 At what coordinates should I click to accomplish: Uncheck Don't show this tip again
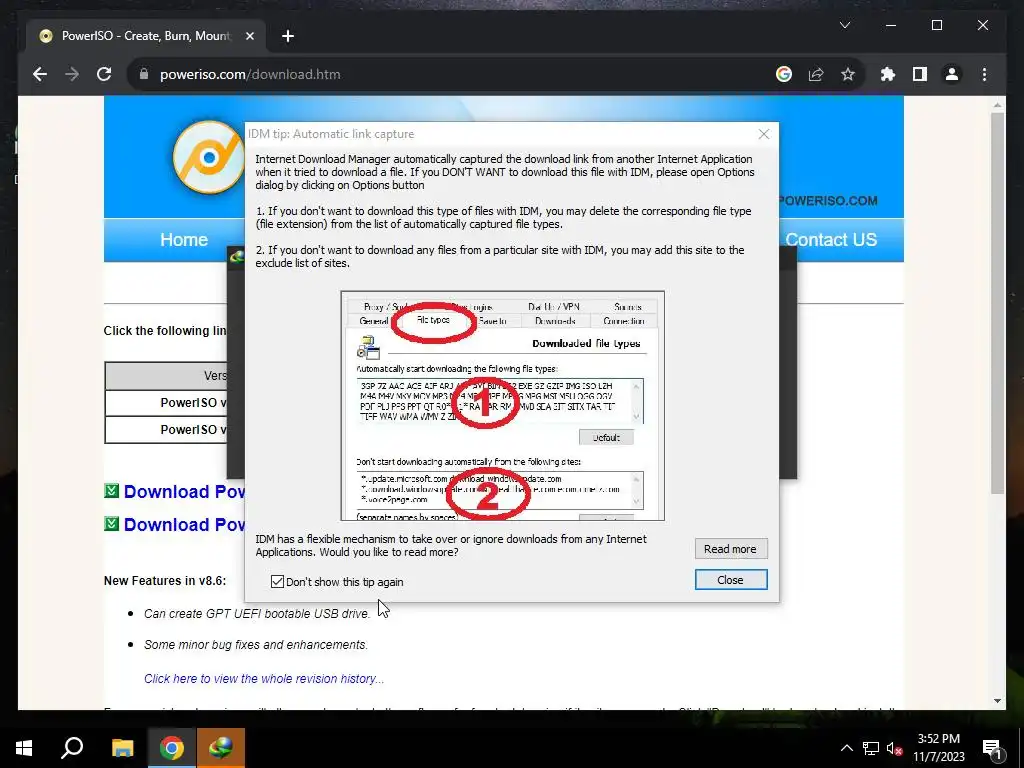277,581
